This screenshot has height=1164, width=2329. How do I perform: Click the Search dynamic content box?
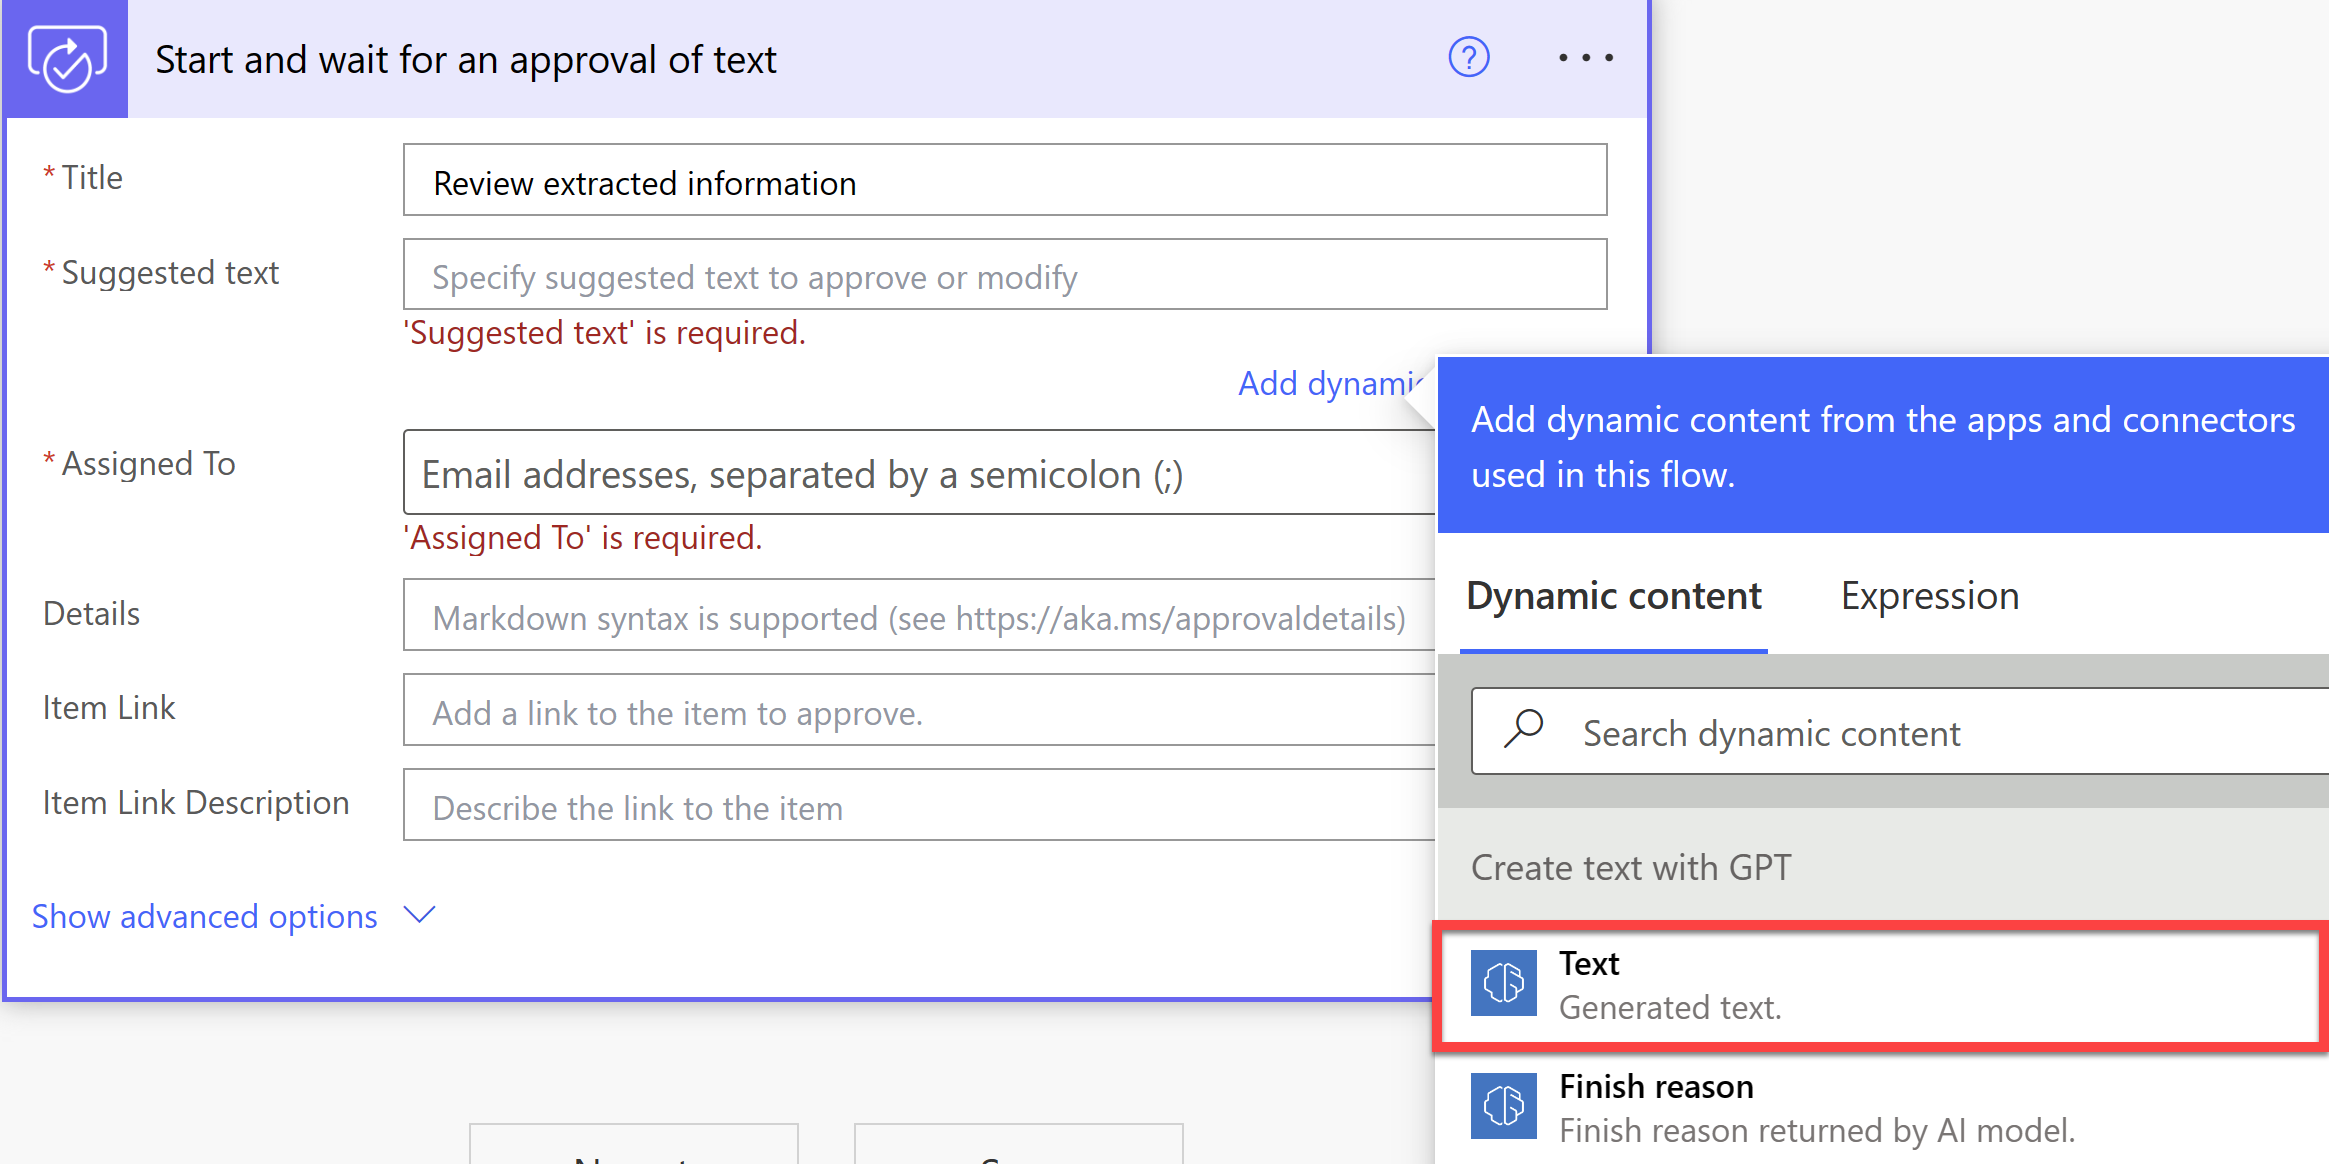pyautogui.click(x=1900, y=731)
